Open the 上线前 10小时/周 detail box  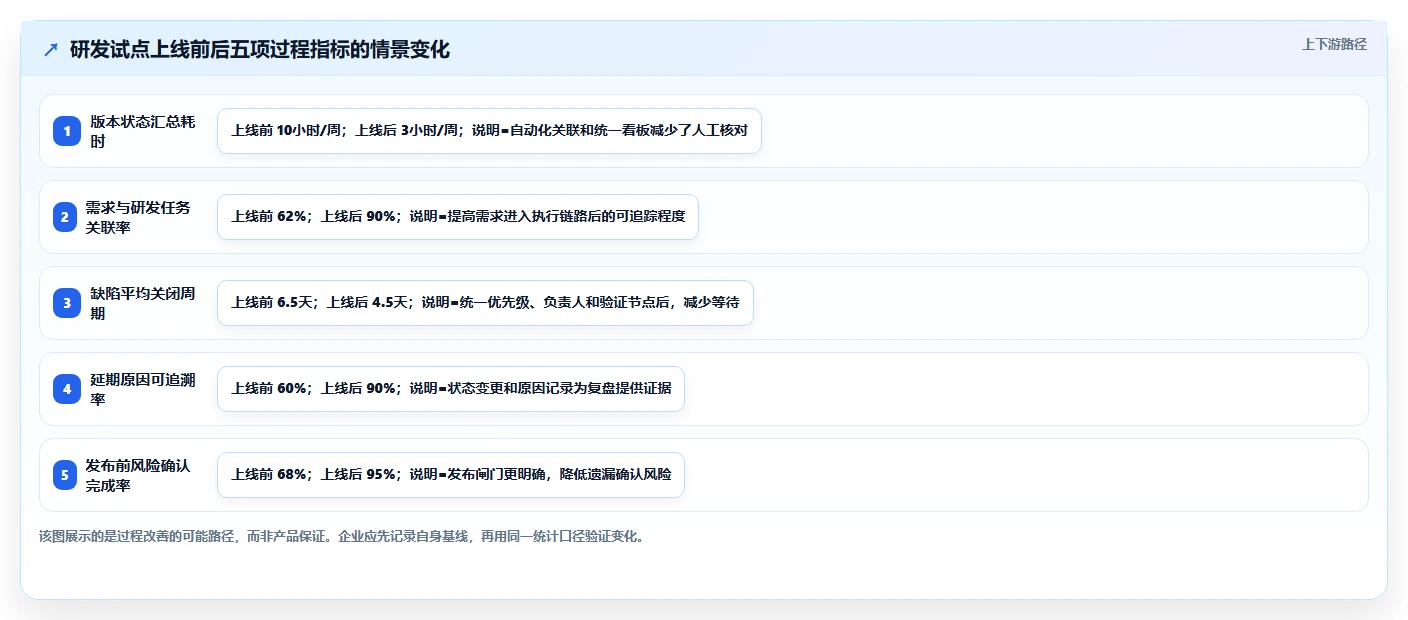click(x=489, y=131)
